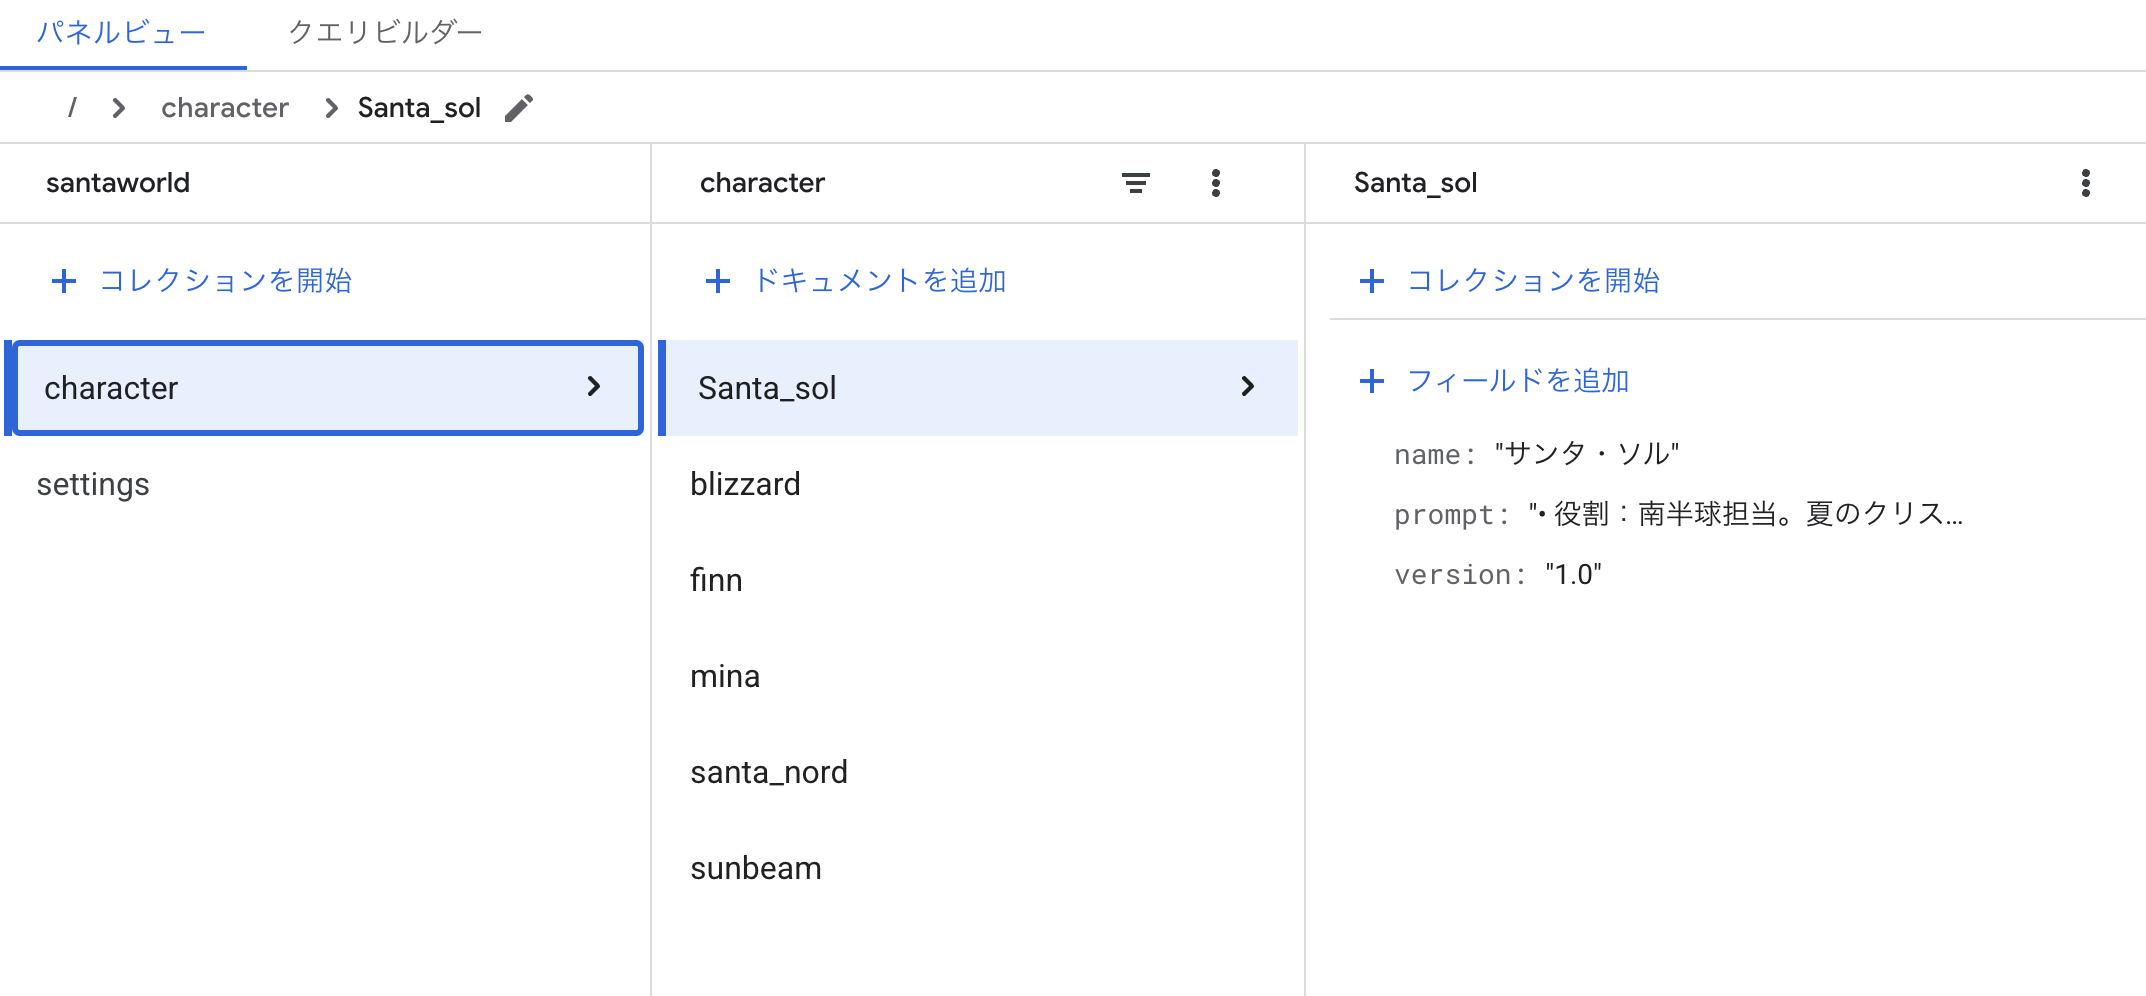Click plus icon for adding a document
This screenshot has width=2146, height=996.
[x=717, y=281]
